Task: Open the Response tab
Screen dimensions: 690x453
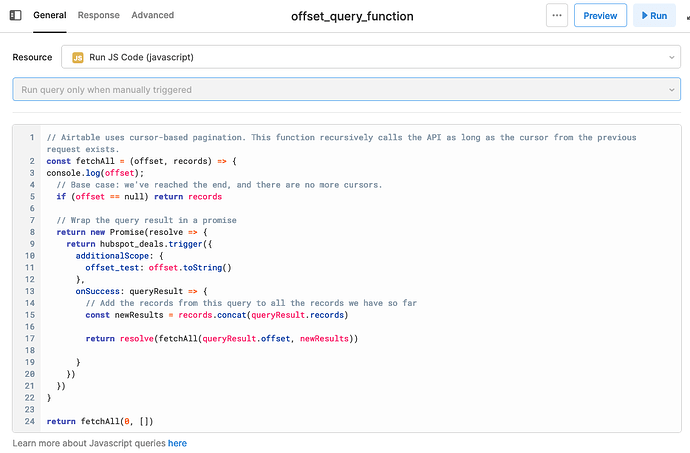Action: [99, 15]
